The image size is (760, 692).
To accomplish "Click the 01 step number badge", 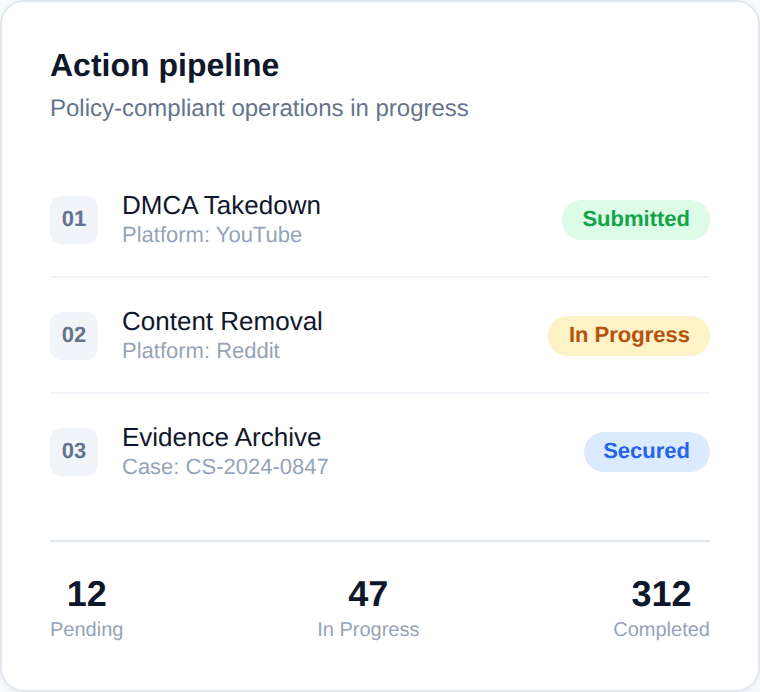I will point(74,219).
